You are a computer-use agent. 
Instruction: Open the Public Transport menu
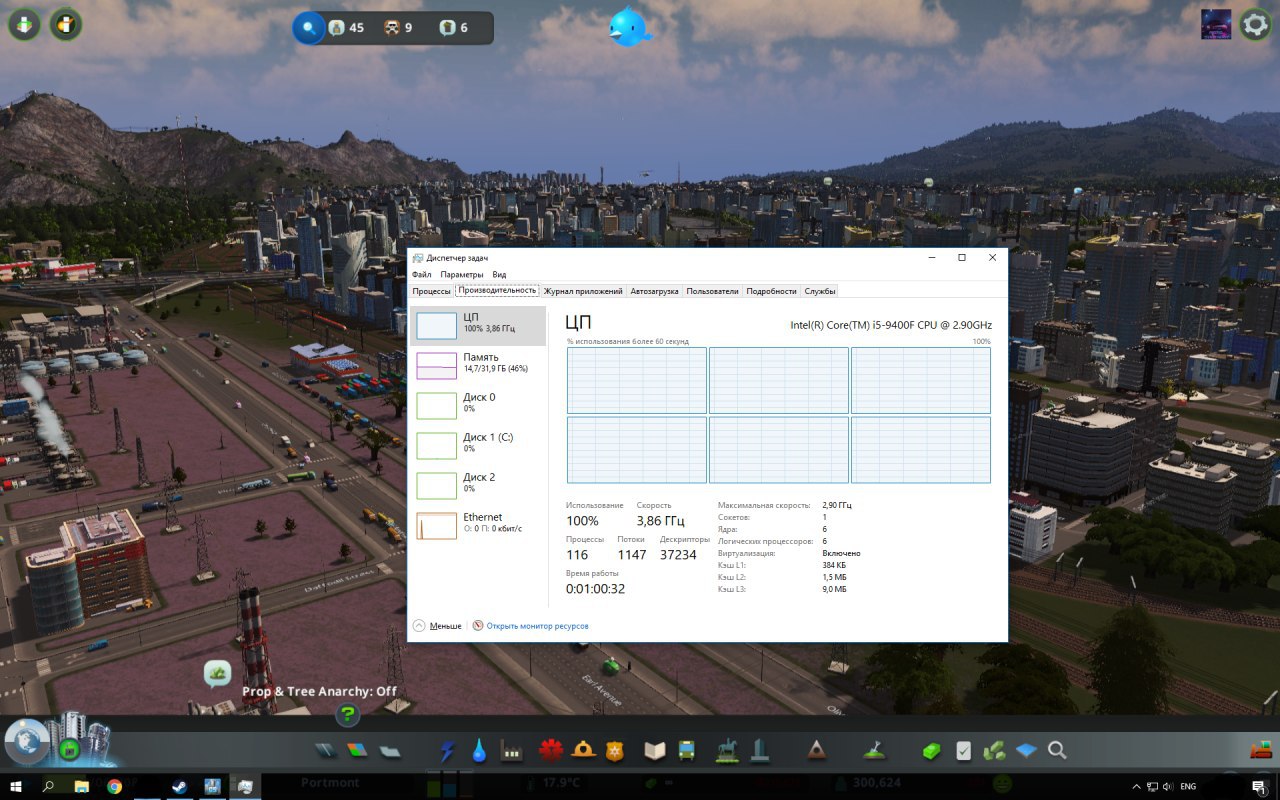click(687, 750)
